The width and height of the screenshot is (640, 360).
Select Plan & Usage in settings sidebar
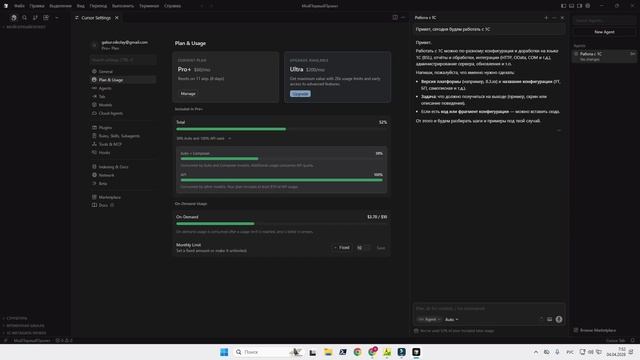(x=123, y=80)
